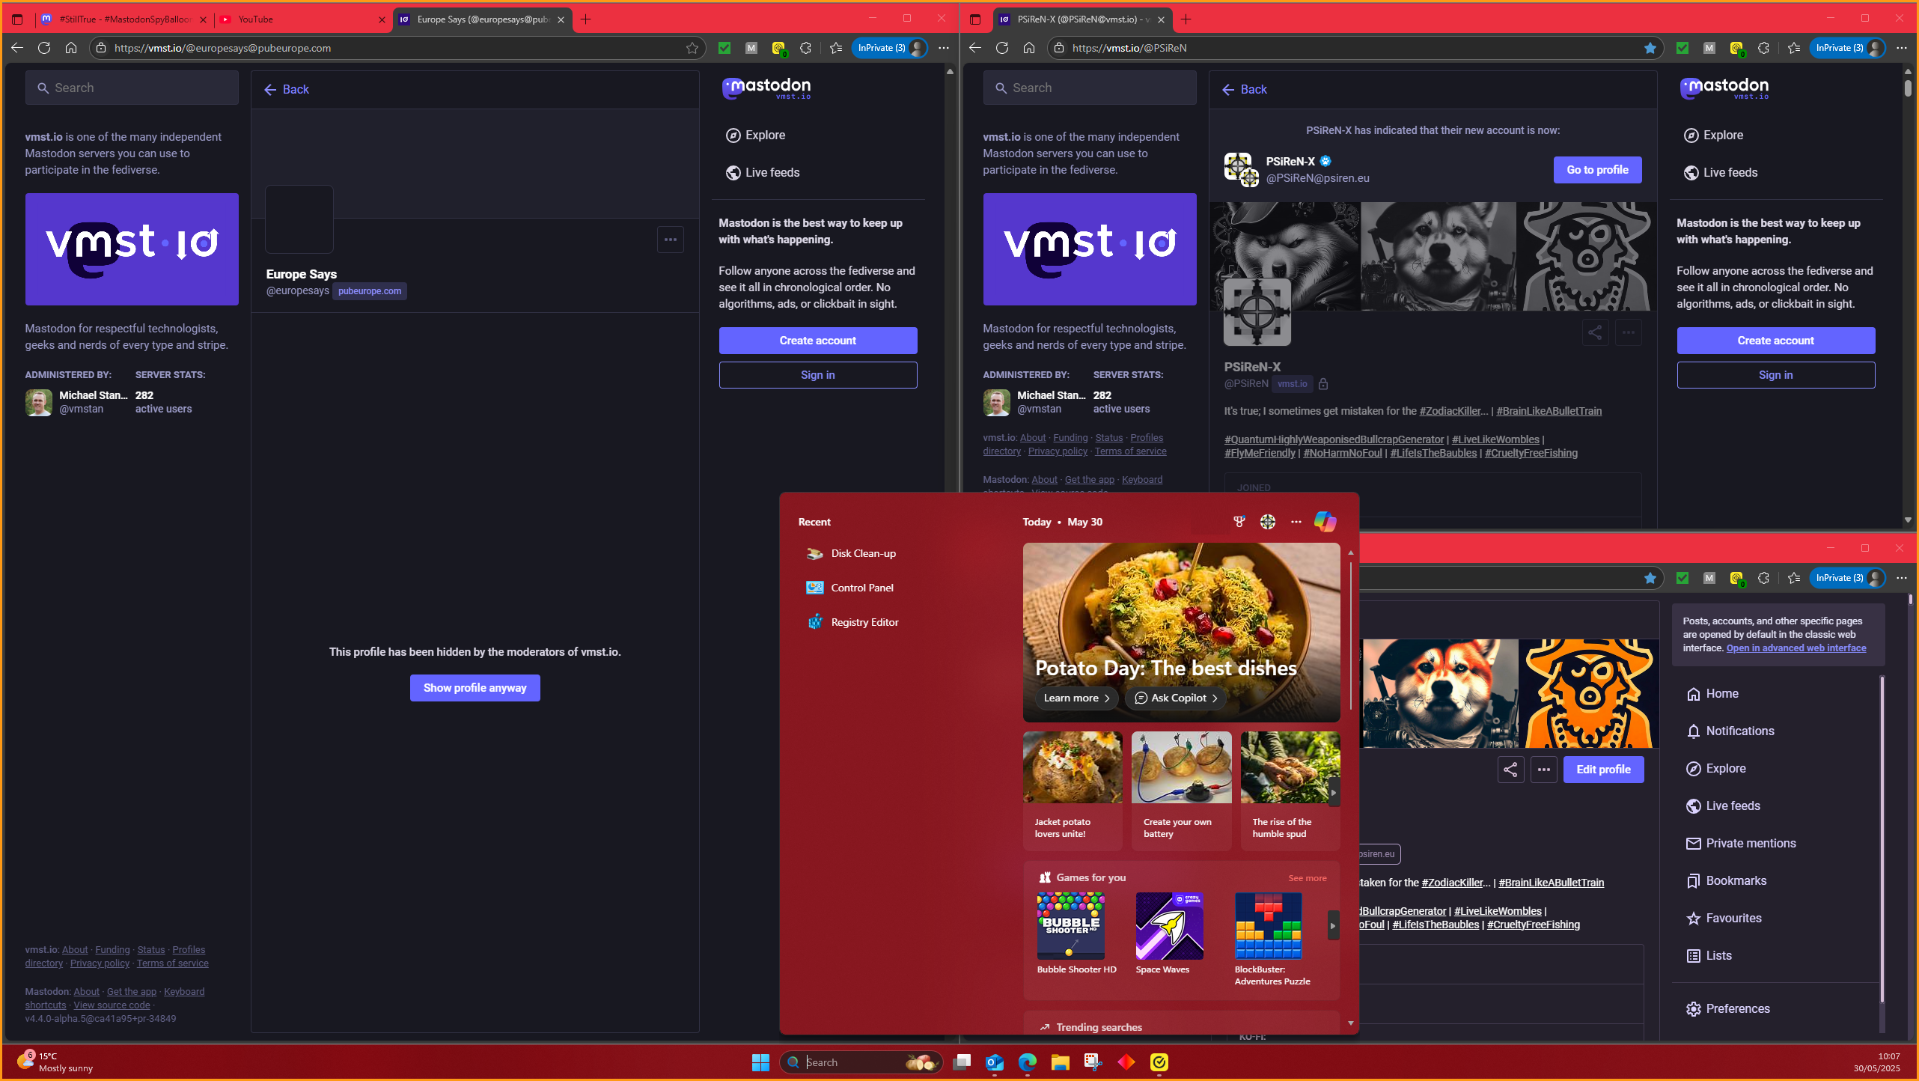Open the Space Waves game thumbnail
This screenshot has width=1919, height=1081.
click(1169, 926)
